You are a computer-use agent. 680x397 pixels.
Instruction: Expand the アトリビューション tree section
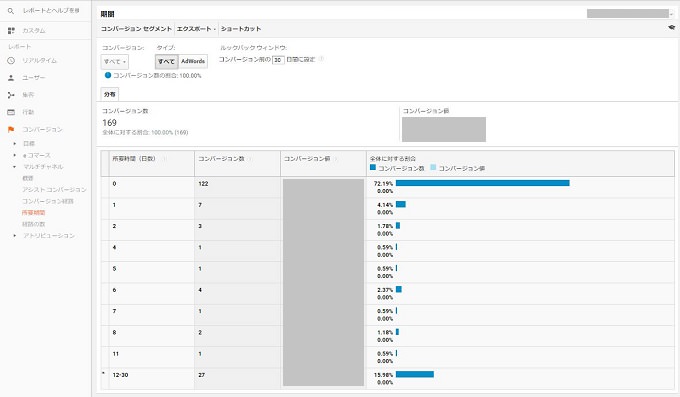coord(14,236)
